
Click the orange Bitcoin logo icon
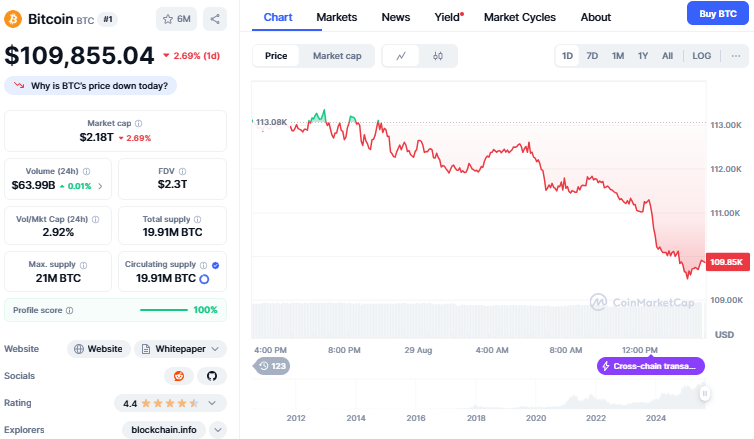pyautogui.click(x=13, y=19)
